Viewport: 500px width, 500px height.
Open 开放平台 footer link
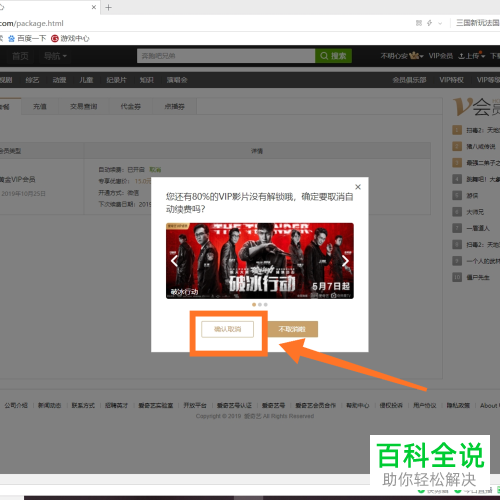(195, 405)
